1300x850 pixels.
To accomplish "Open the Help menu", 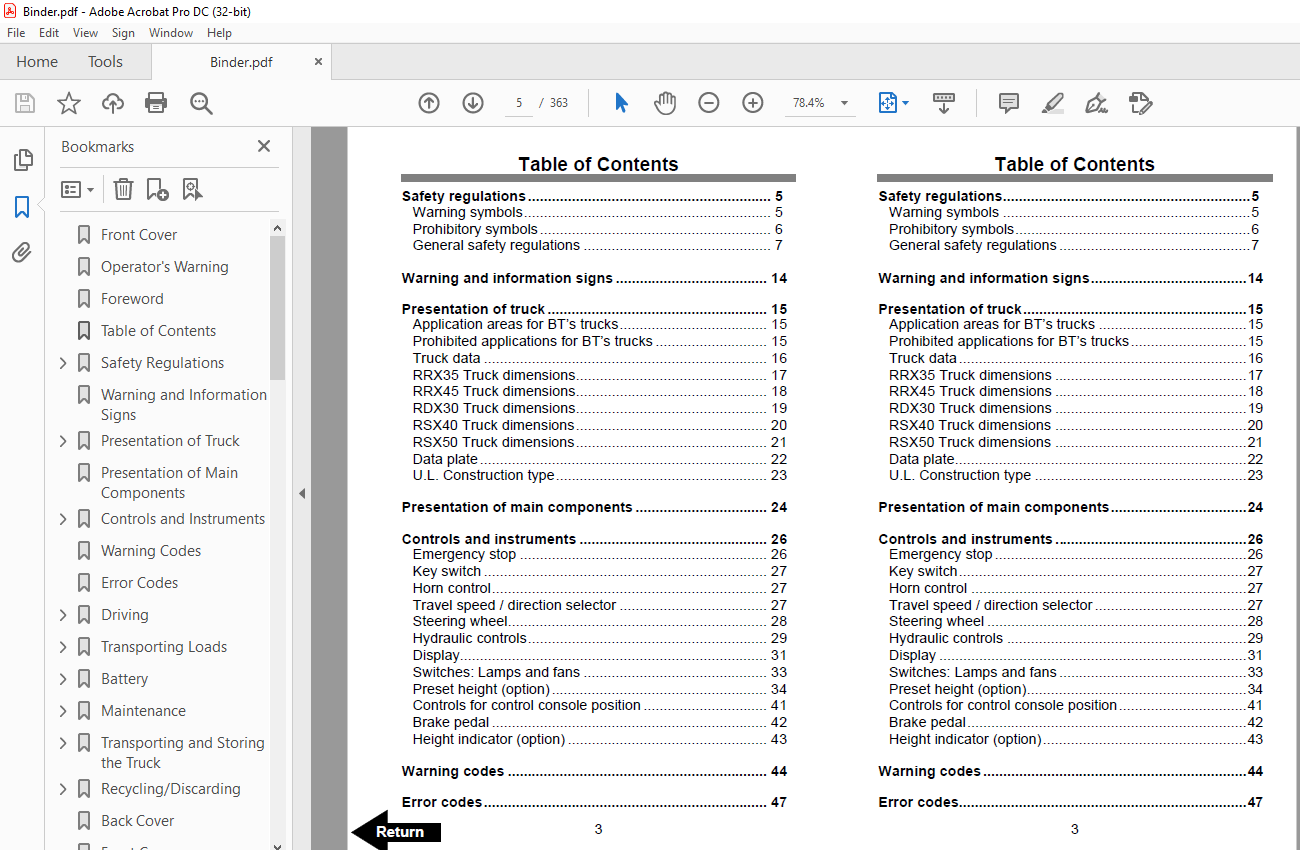I will (x=219, y=33).
